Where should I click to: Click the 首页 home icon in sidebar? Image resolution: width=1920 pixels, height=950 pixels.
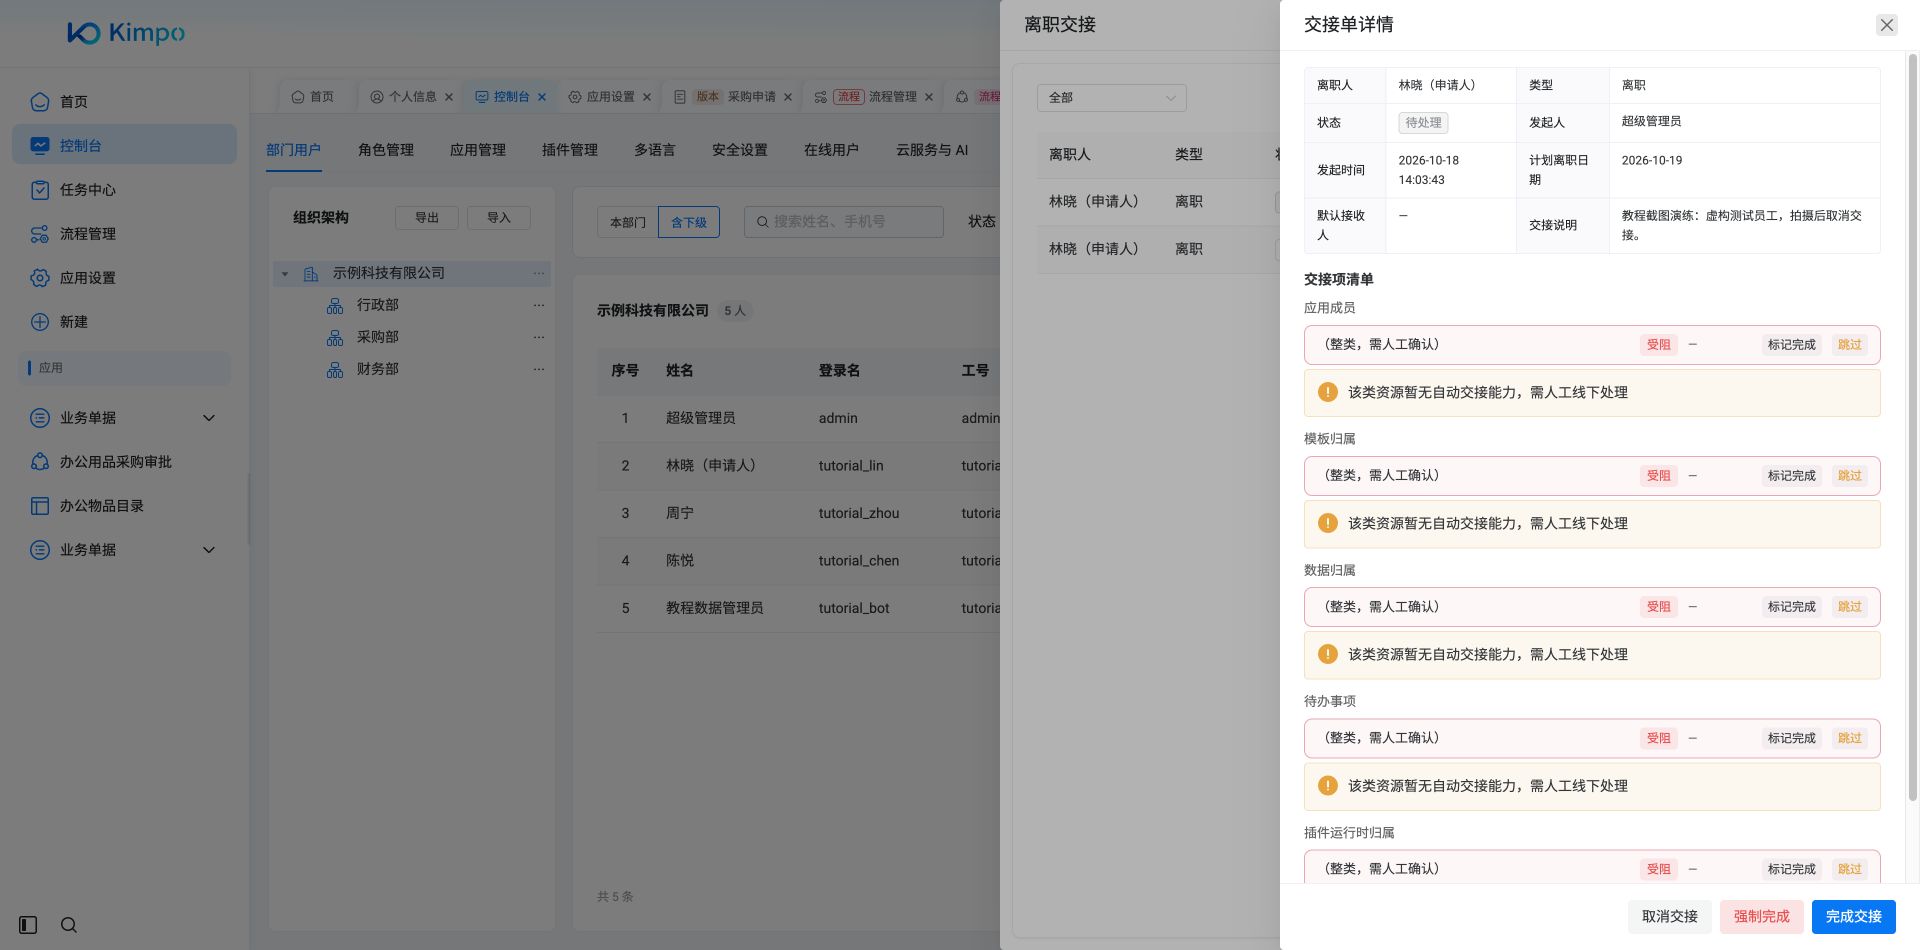click(40, 102)
